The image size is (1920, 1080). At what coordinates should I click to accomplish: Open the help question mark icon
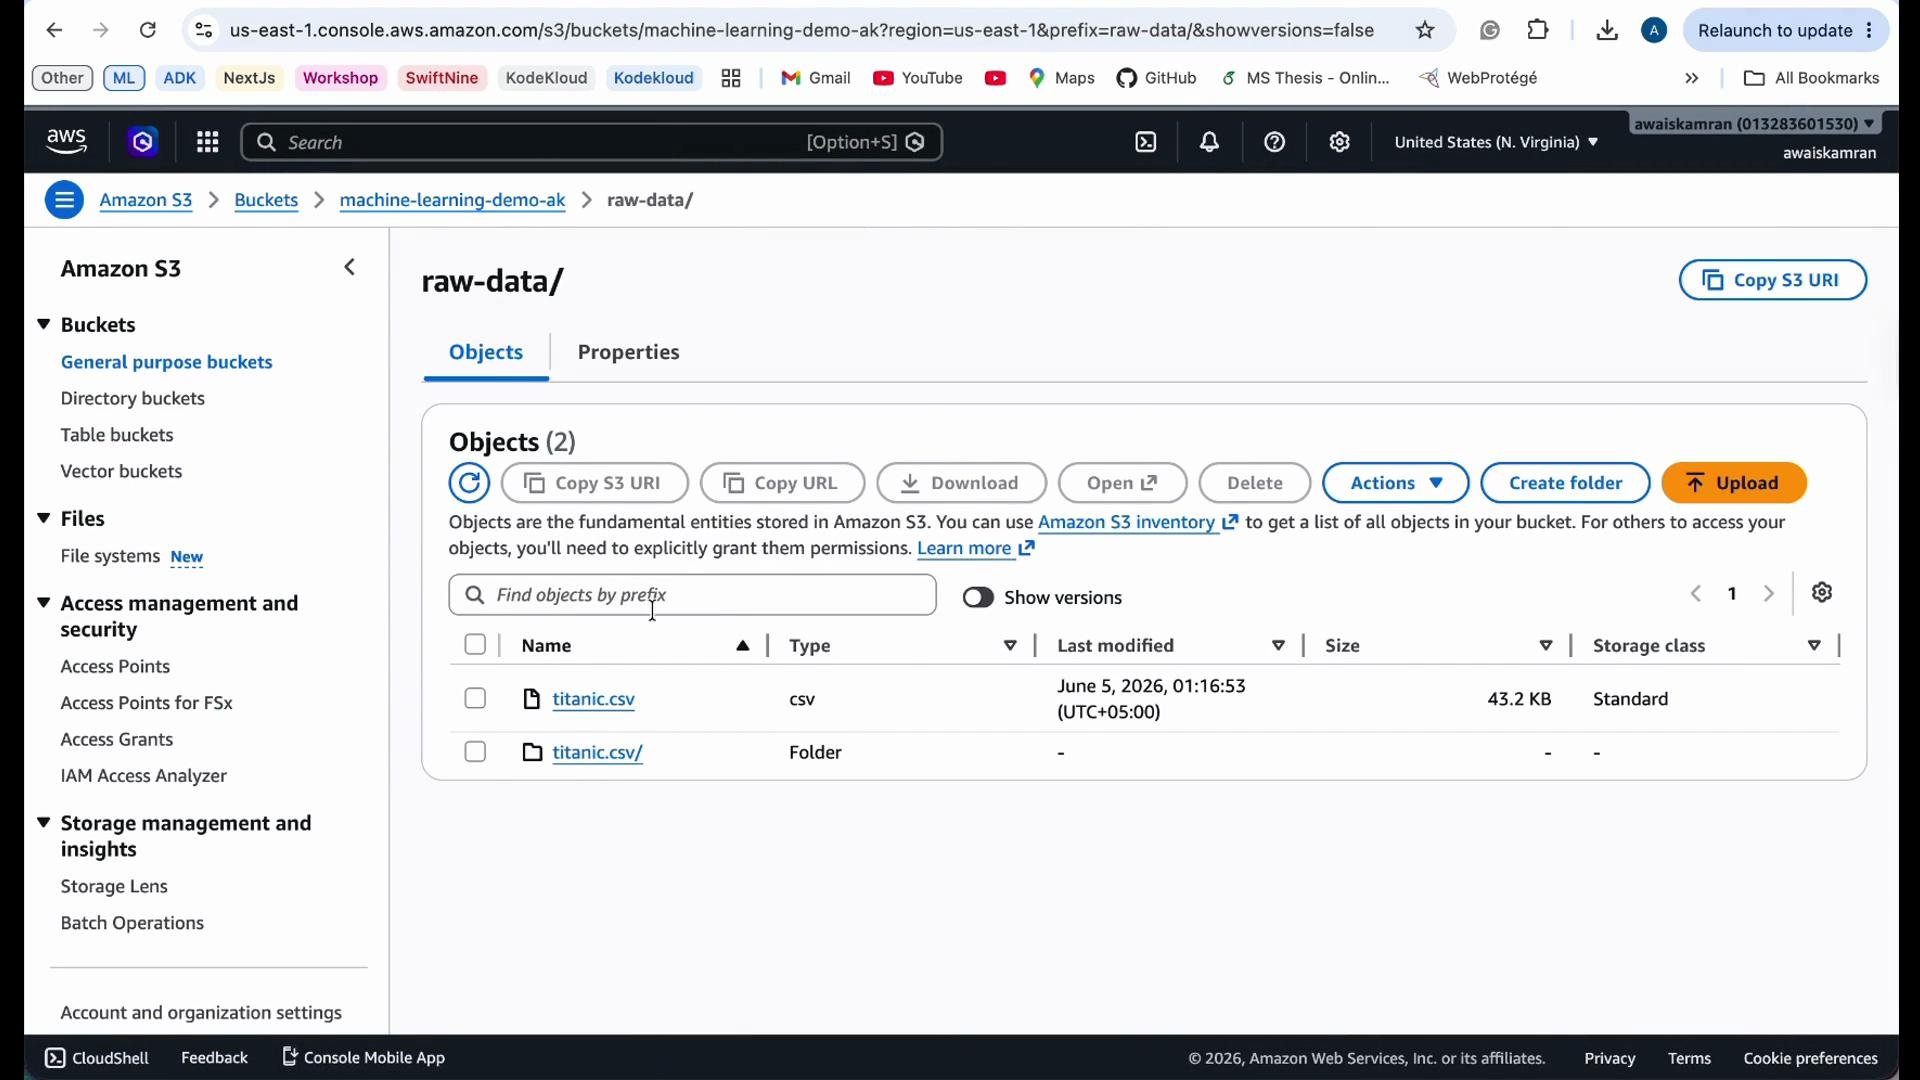tap(1276, 143)
